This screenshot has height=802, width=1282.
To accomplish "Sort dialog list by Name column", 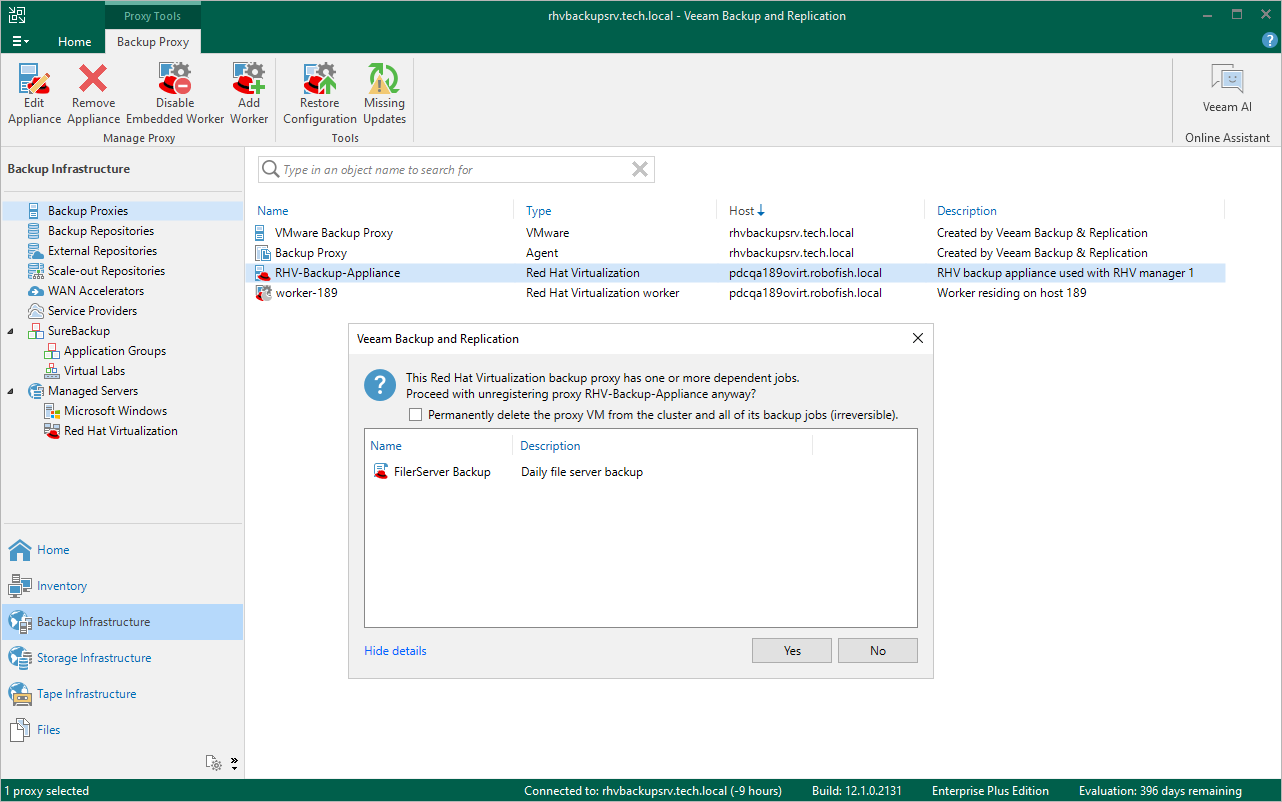I will 386,446.
